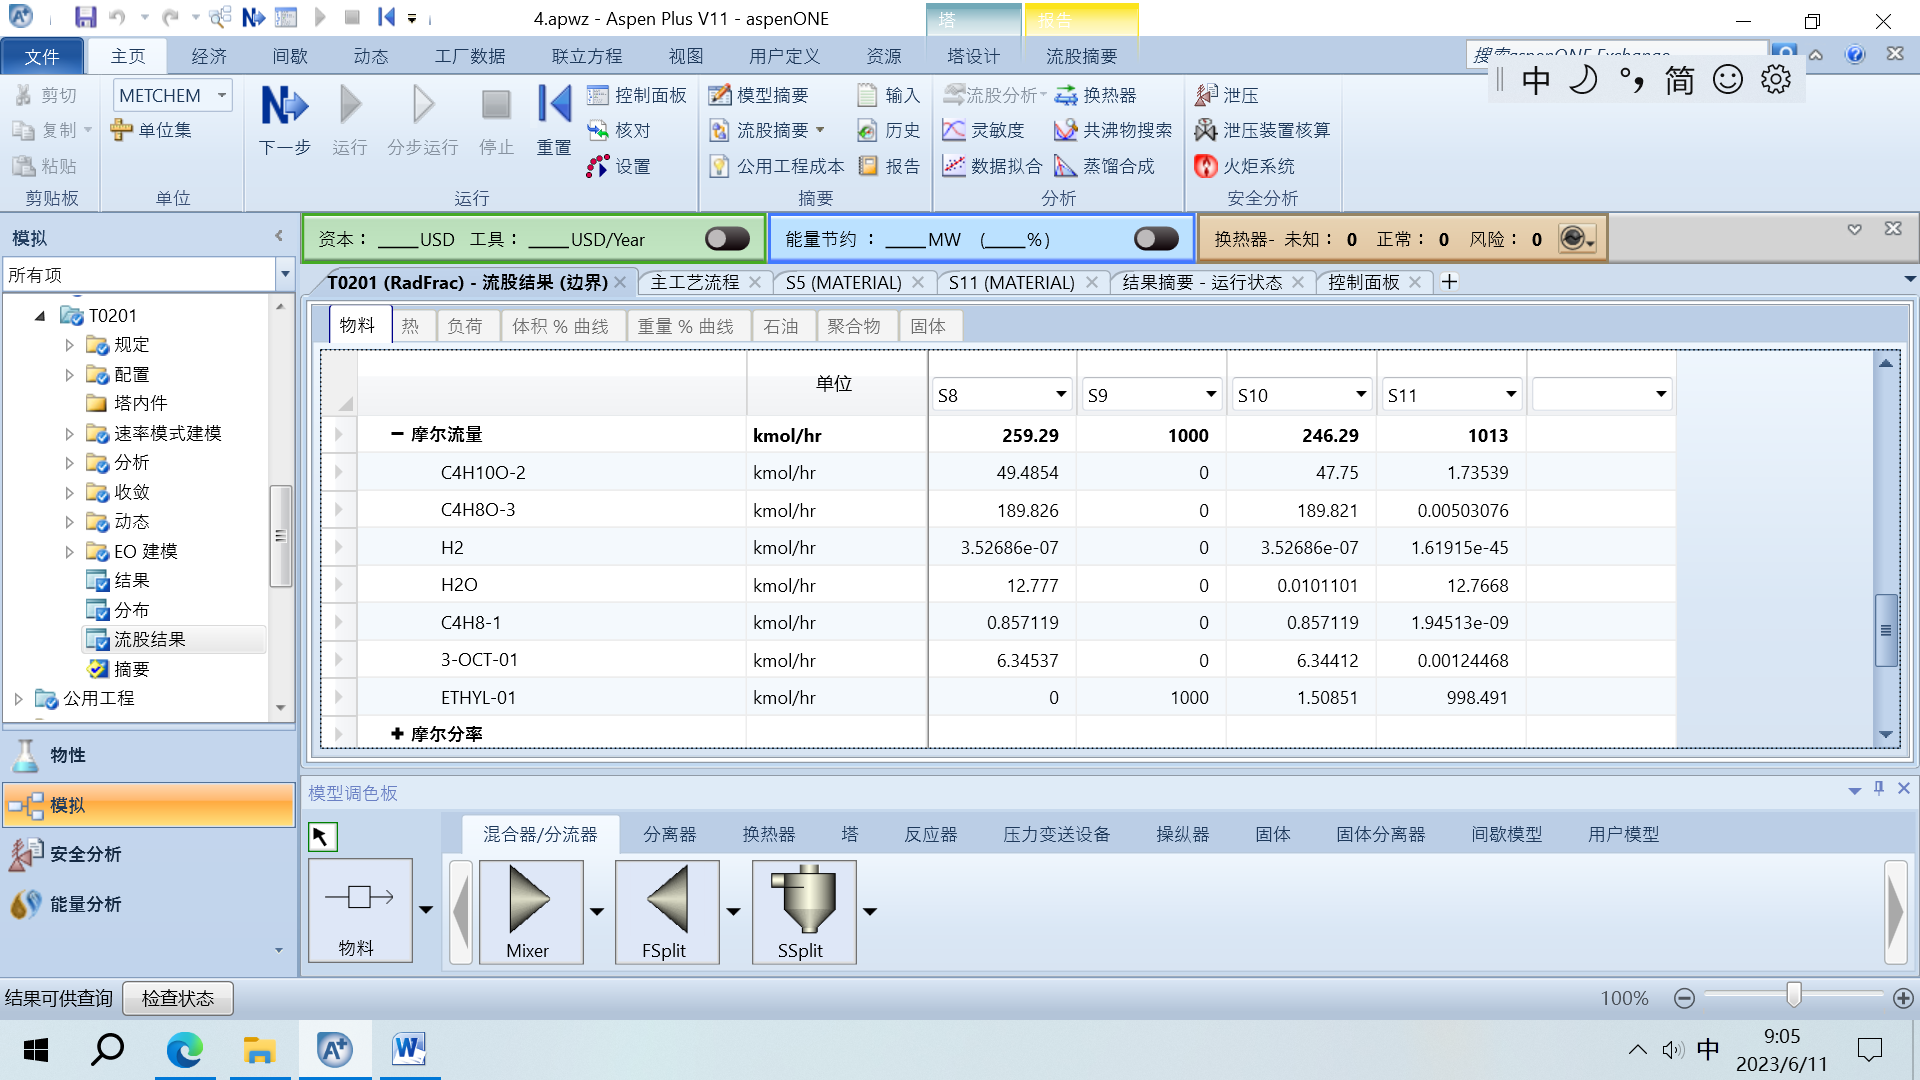
Task: Open the S9 stream column dropdown
Action: click(1211, 395)
